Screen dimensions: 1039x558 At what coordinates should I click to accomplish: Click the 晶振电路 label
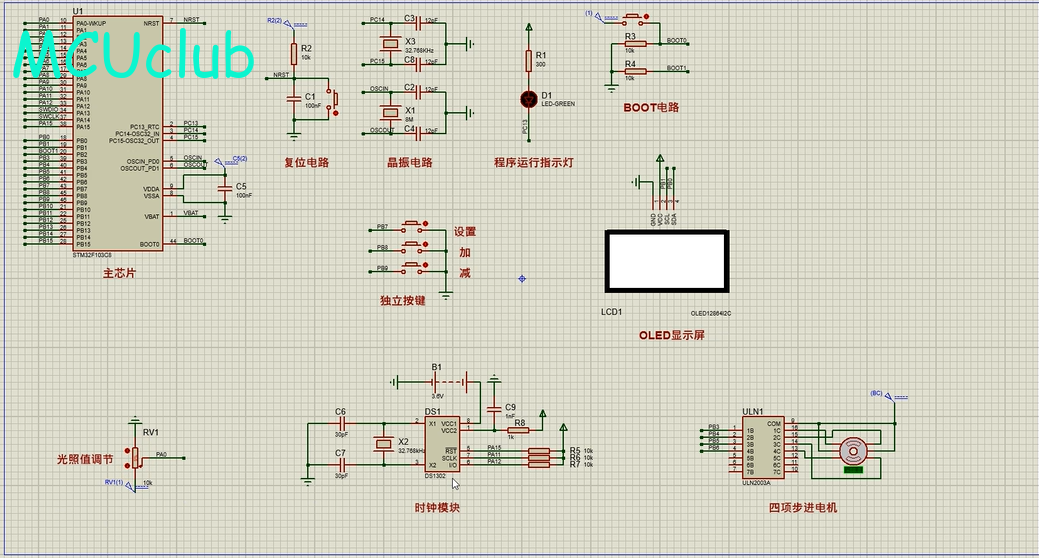(x=410, y=162)
